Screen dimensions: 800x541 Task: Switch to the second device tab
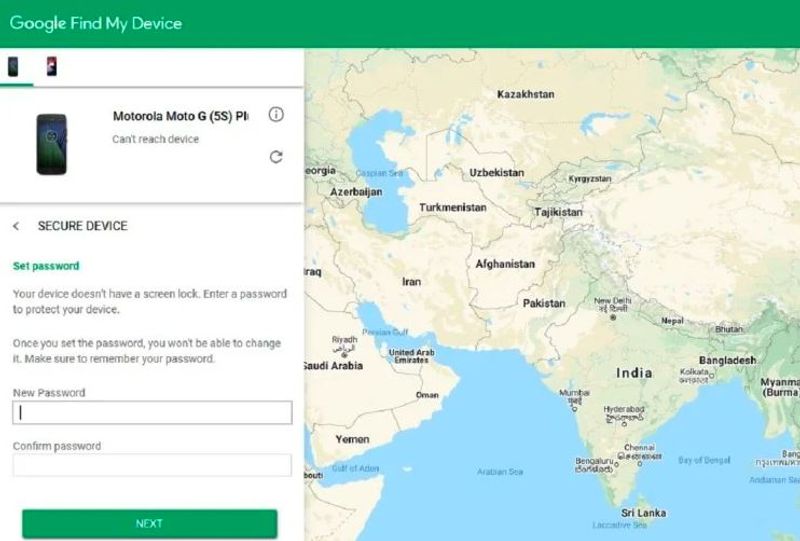(52, 66)
